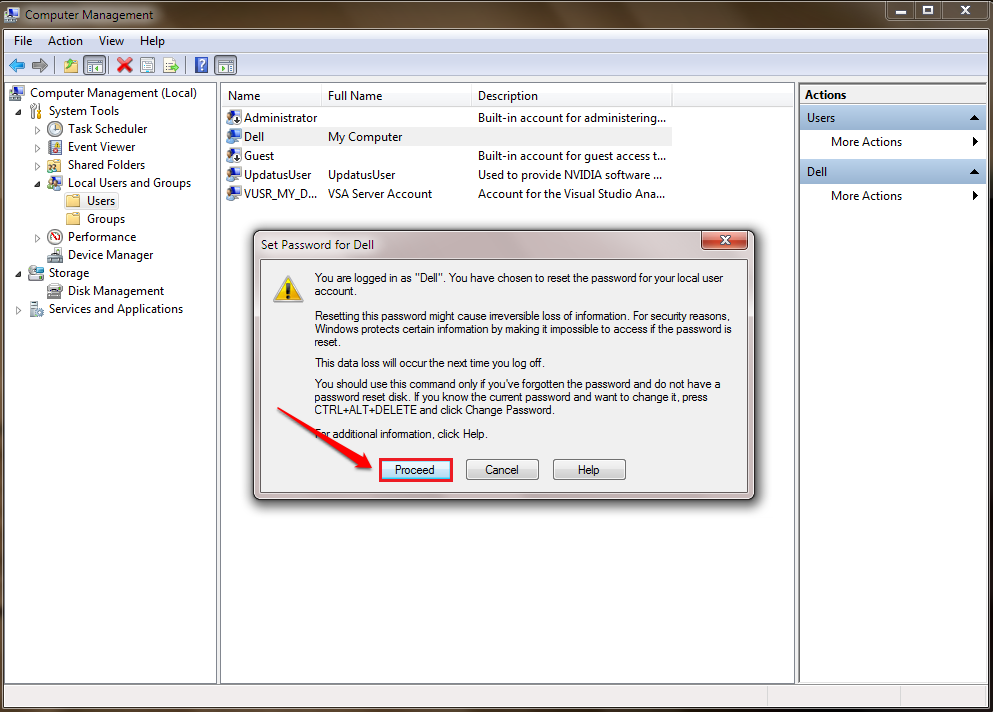This screenshot has height=712, width=993.
Task: Open Properties from the toolbar icon
Action: click(x=148, y=66)
